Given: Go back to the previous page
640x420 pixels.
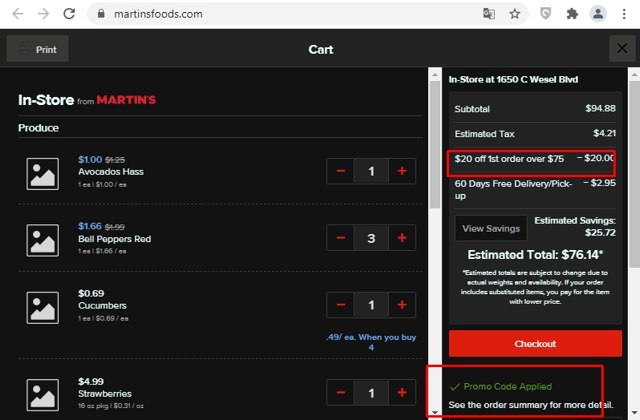Looking at the screenshot, I should click(18, 14).
